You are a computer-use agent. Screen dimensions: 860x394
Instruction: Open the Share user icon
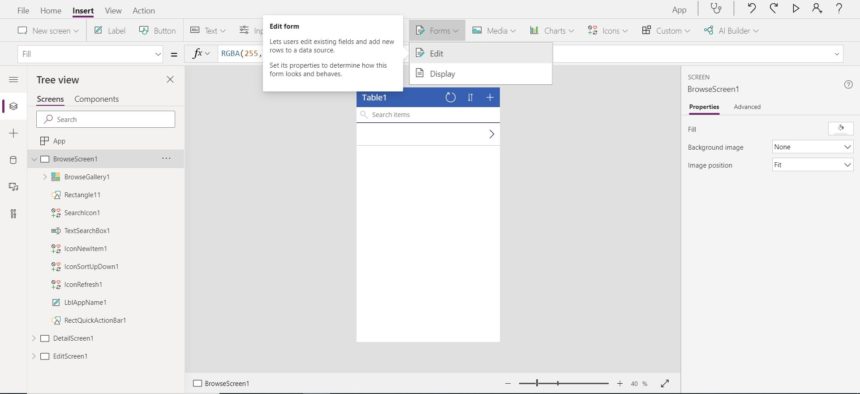817,9
